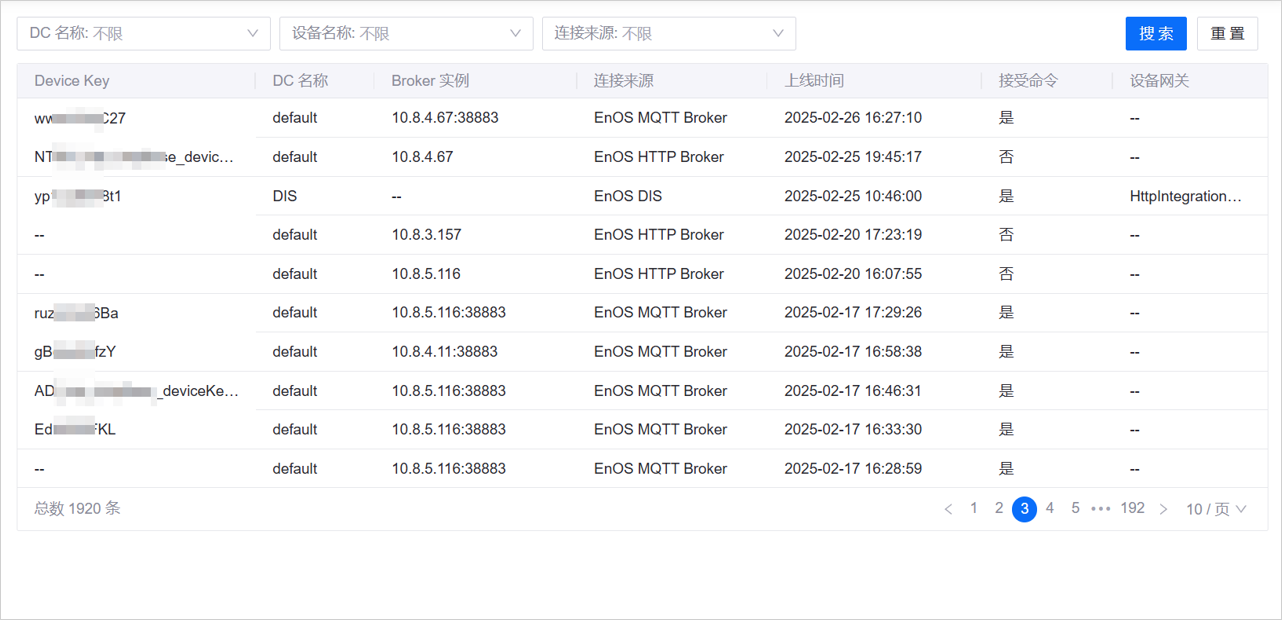Open the 连接来源 filter dropdown
Screen dimensions: 1282x620
point(668,33)
